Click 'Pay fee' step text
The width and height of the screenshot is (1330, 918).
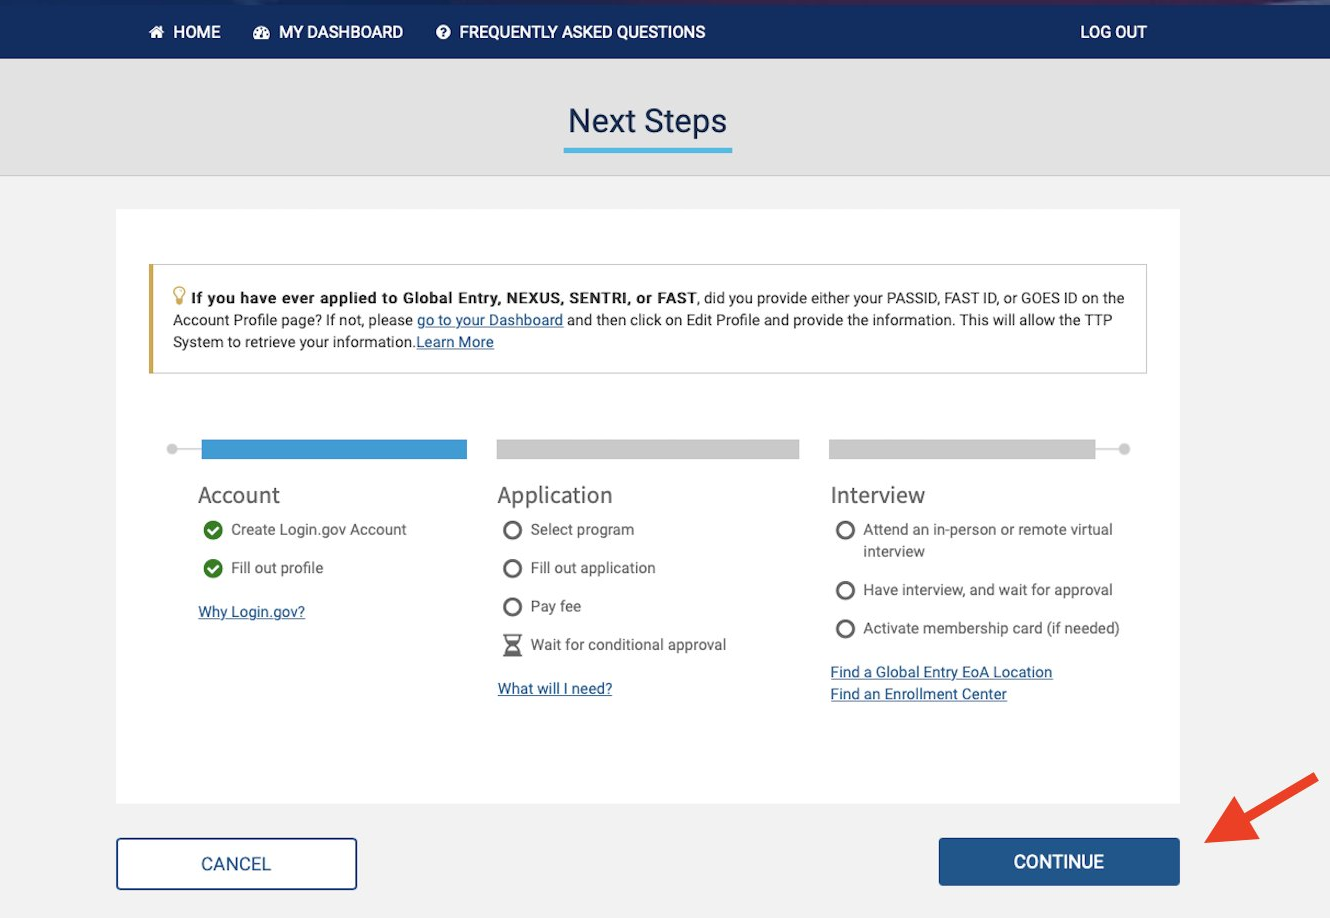pyautogui.click(x=556, y=607)
